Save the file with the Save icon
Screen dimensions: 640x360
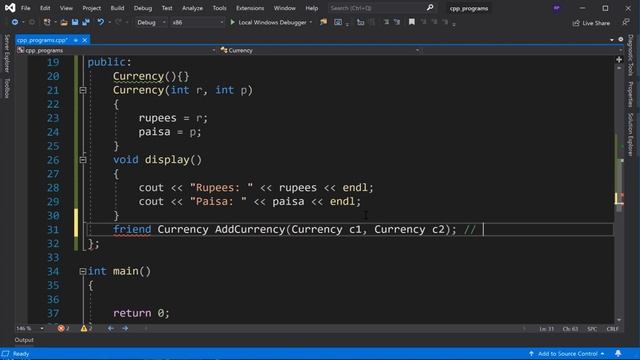click(75, 22)
